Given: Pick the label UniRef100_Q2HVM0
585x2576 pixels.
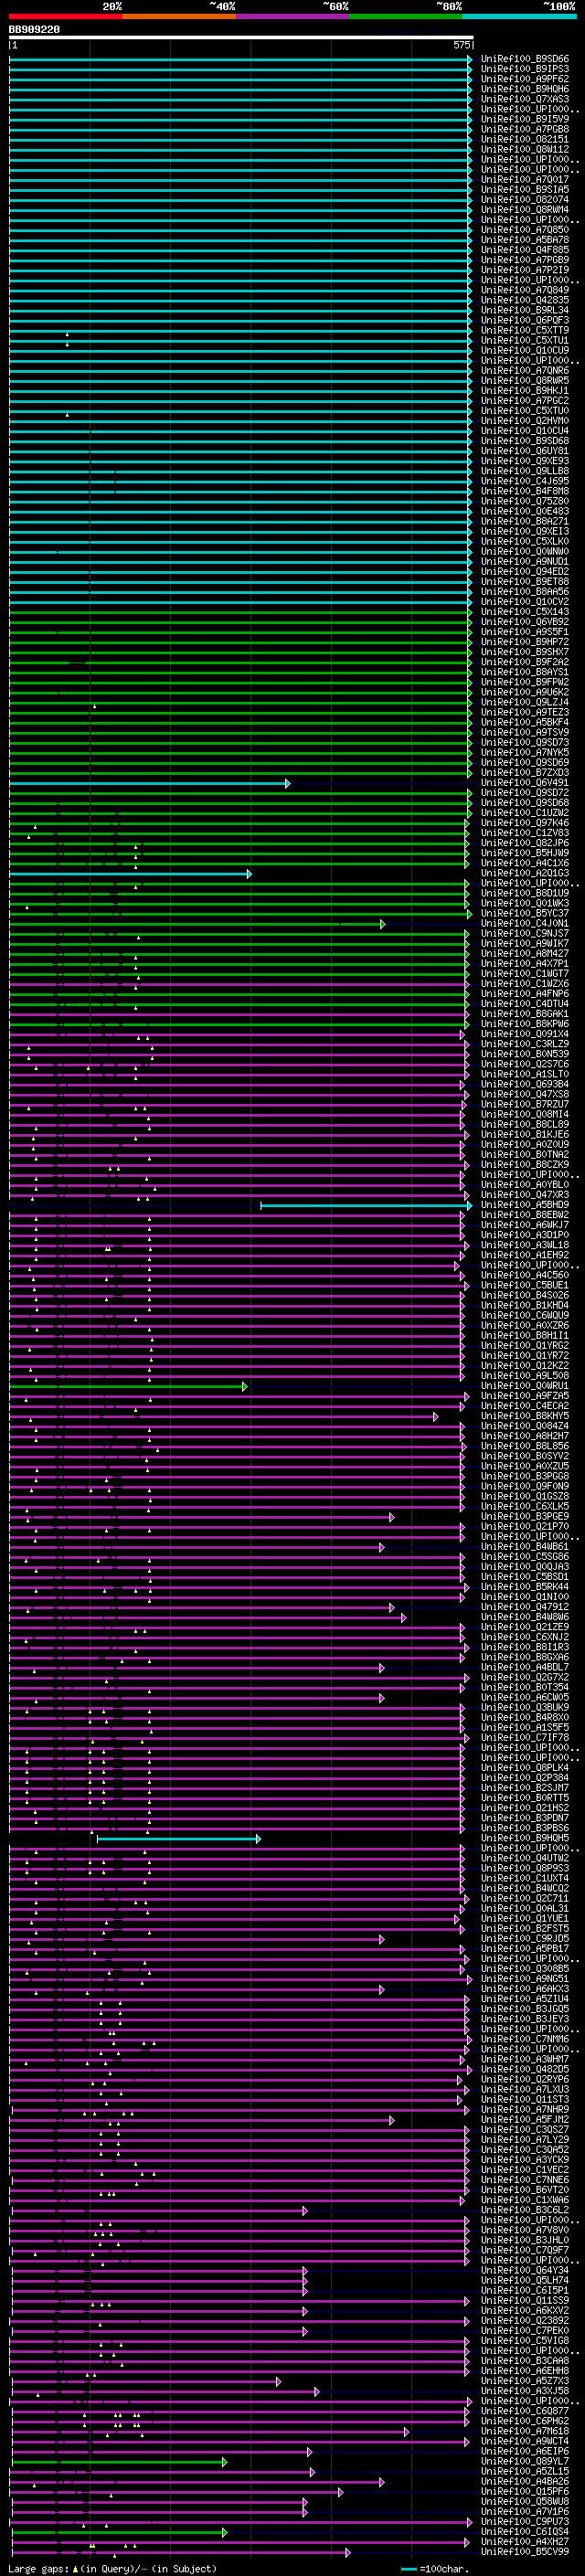Looking at the screenshot, I should pos(525,421).
